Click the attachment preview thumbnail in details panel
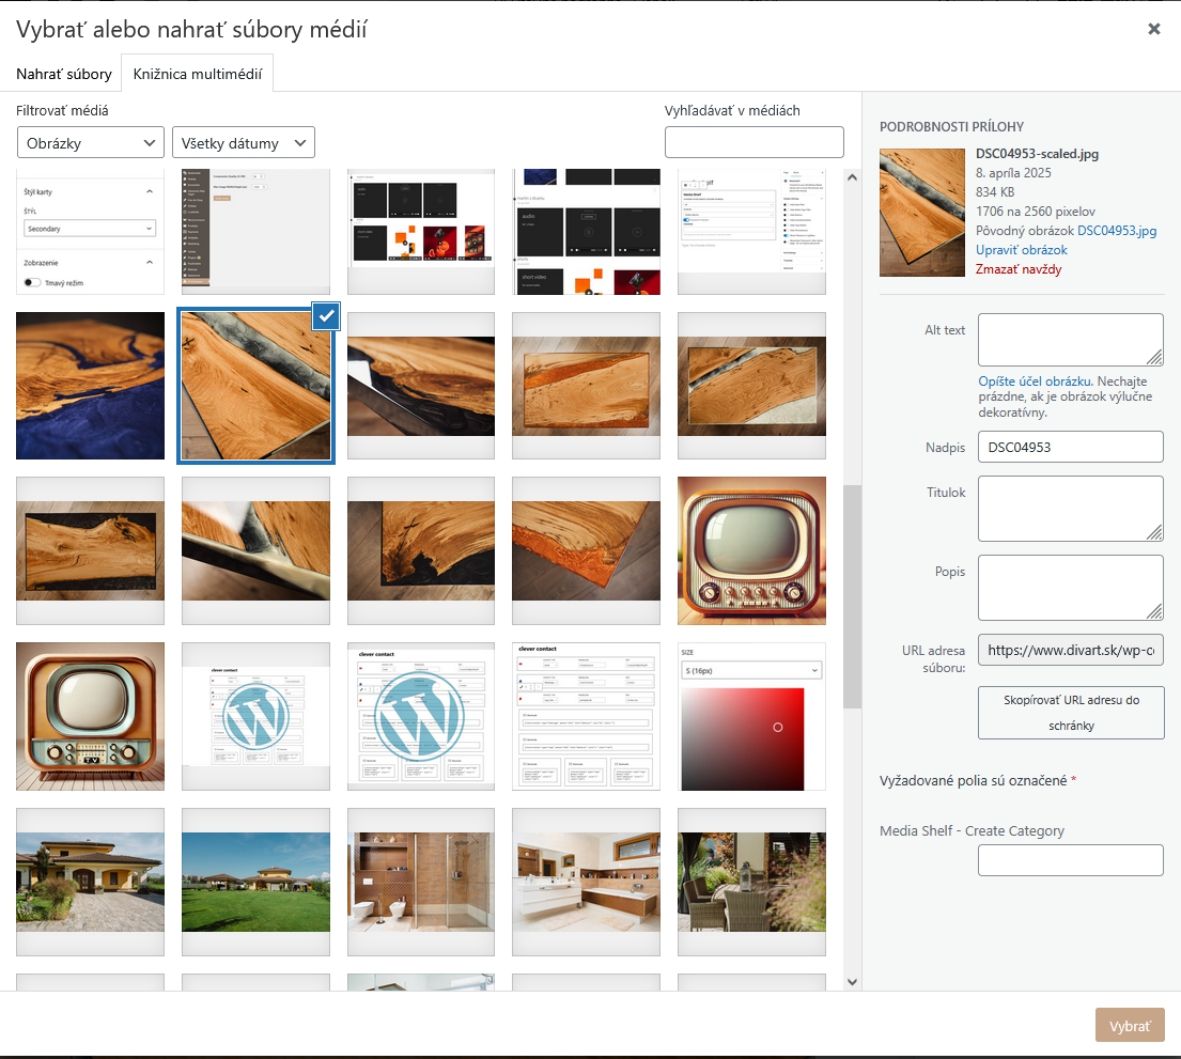This screenshot has height=1059, width=1181. pyautogui.click(x=922, y=212)
